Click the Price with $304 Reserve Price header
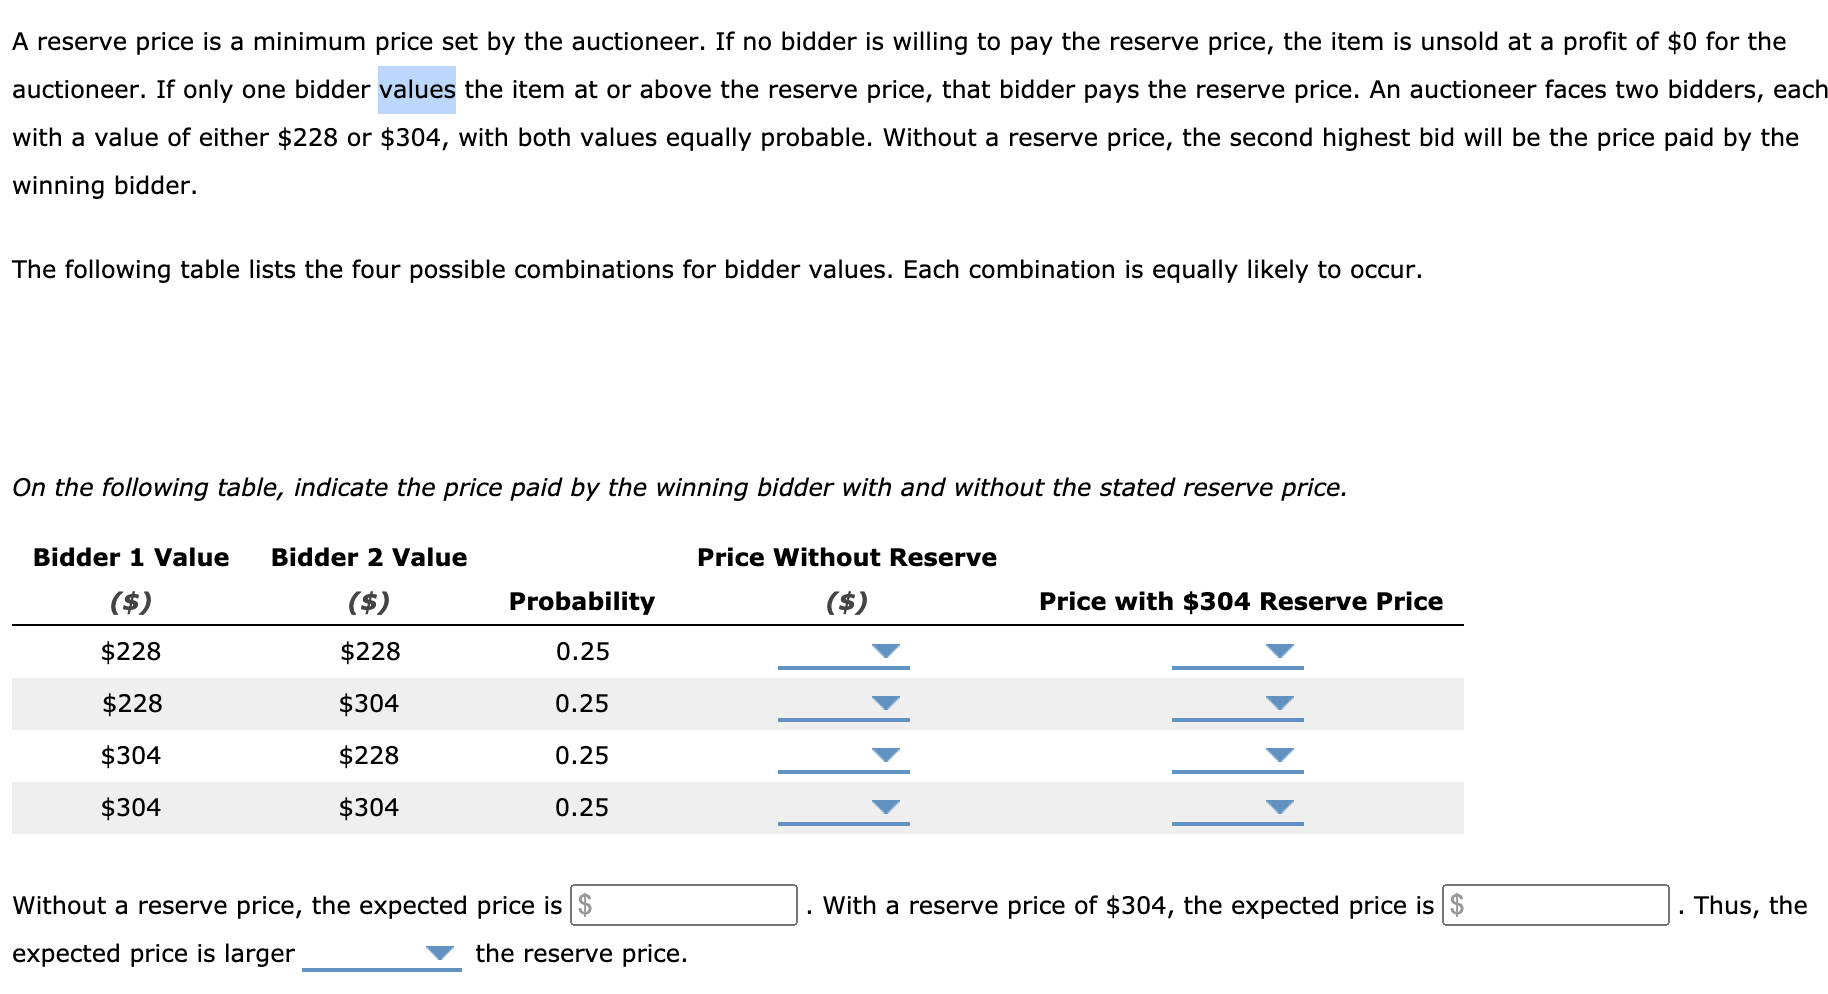 click(1240, 601)
